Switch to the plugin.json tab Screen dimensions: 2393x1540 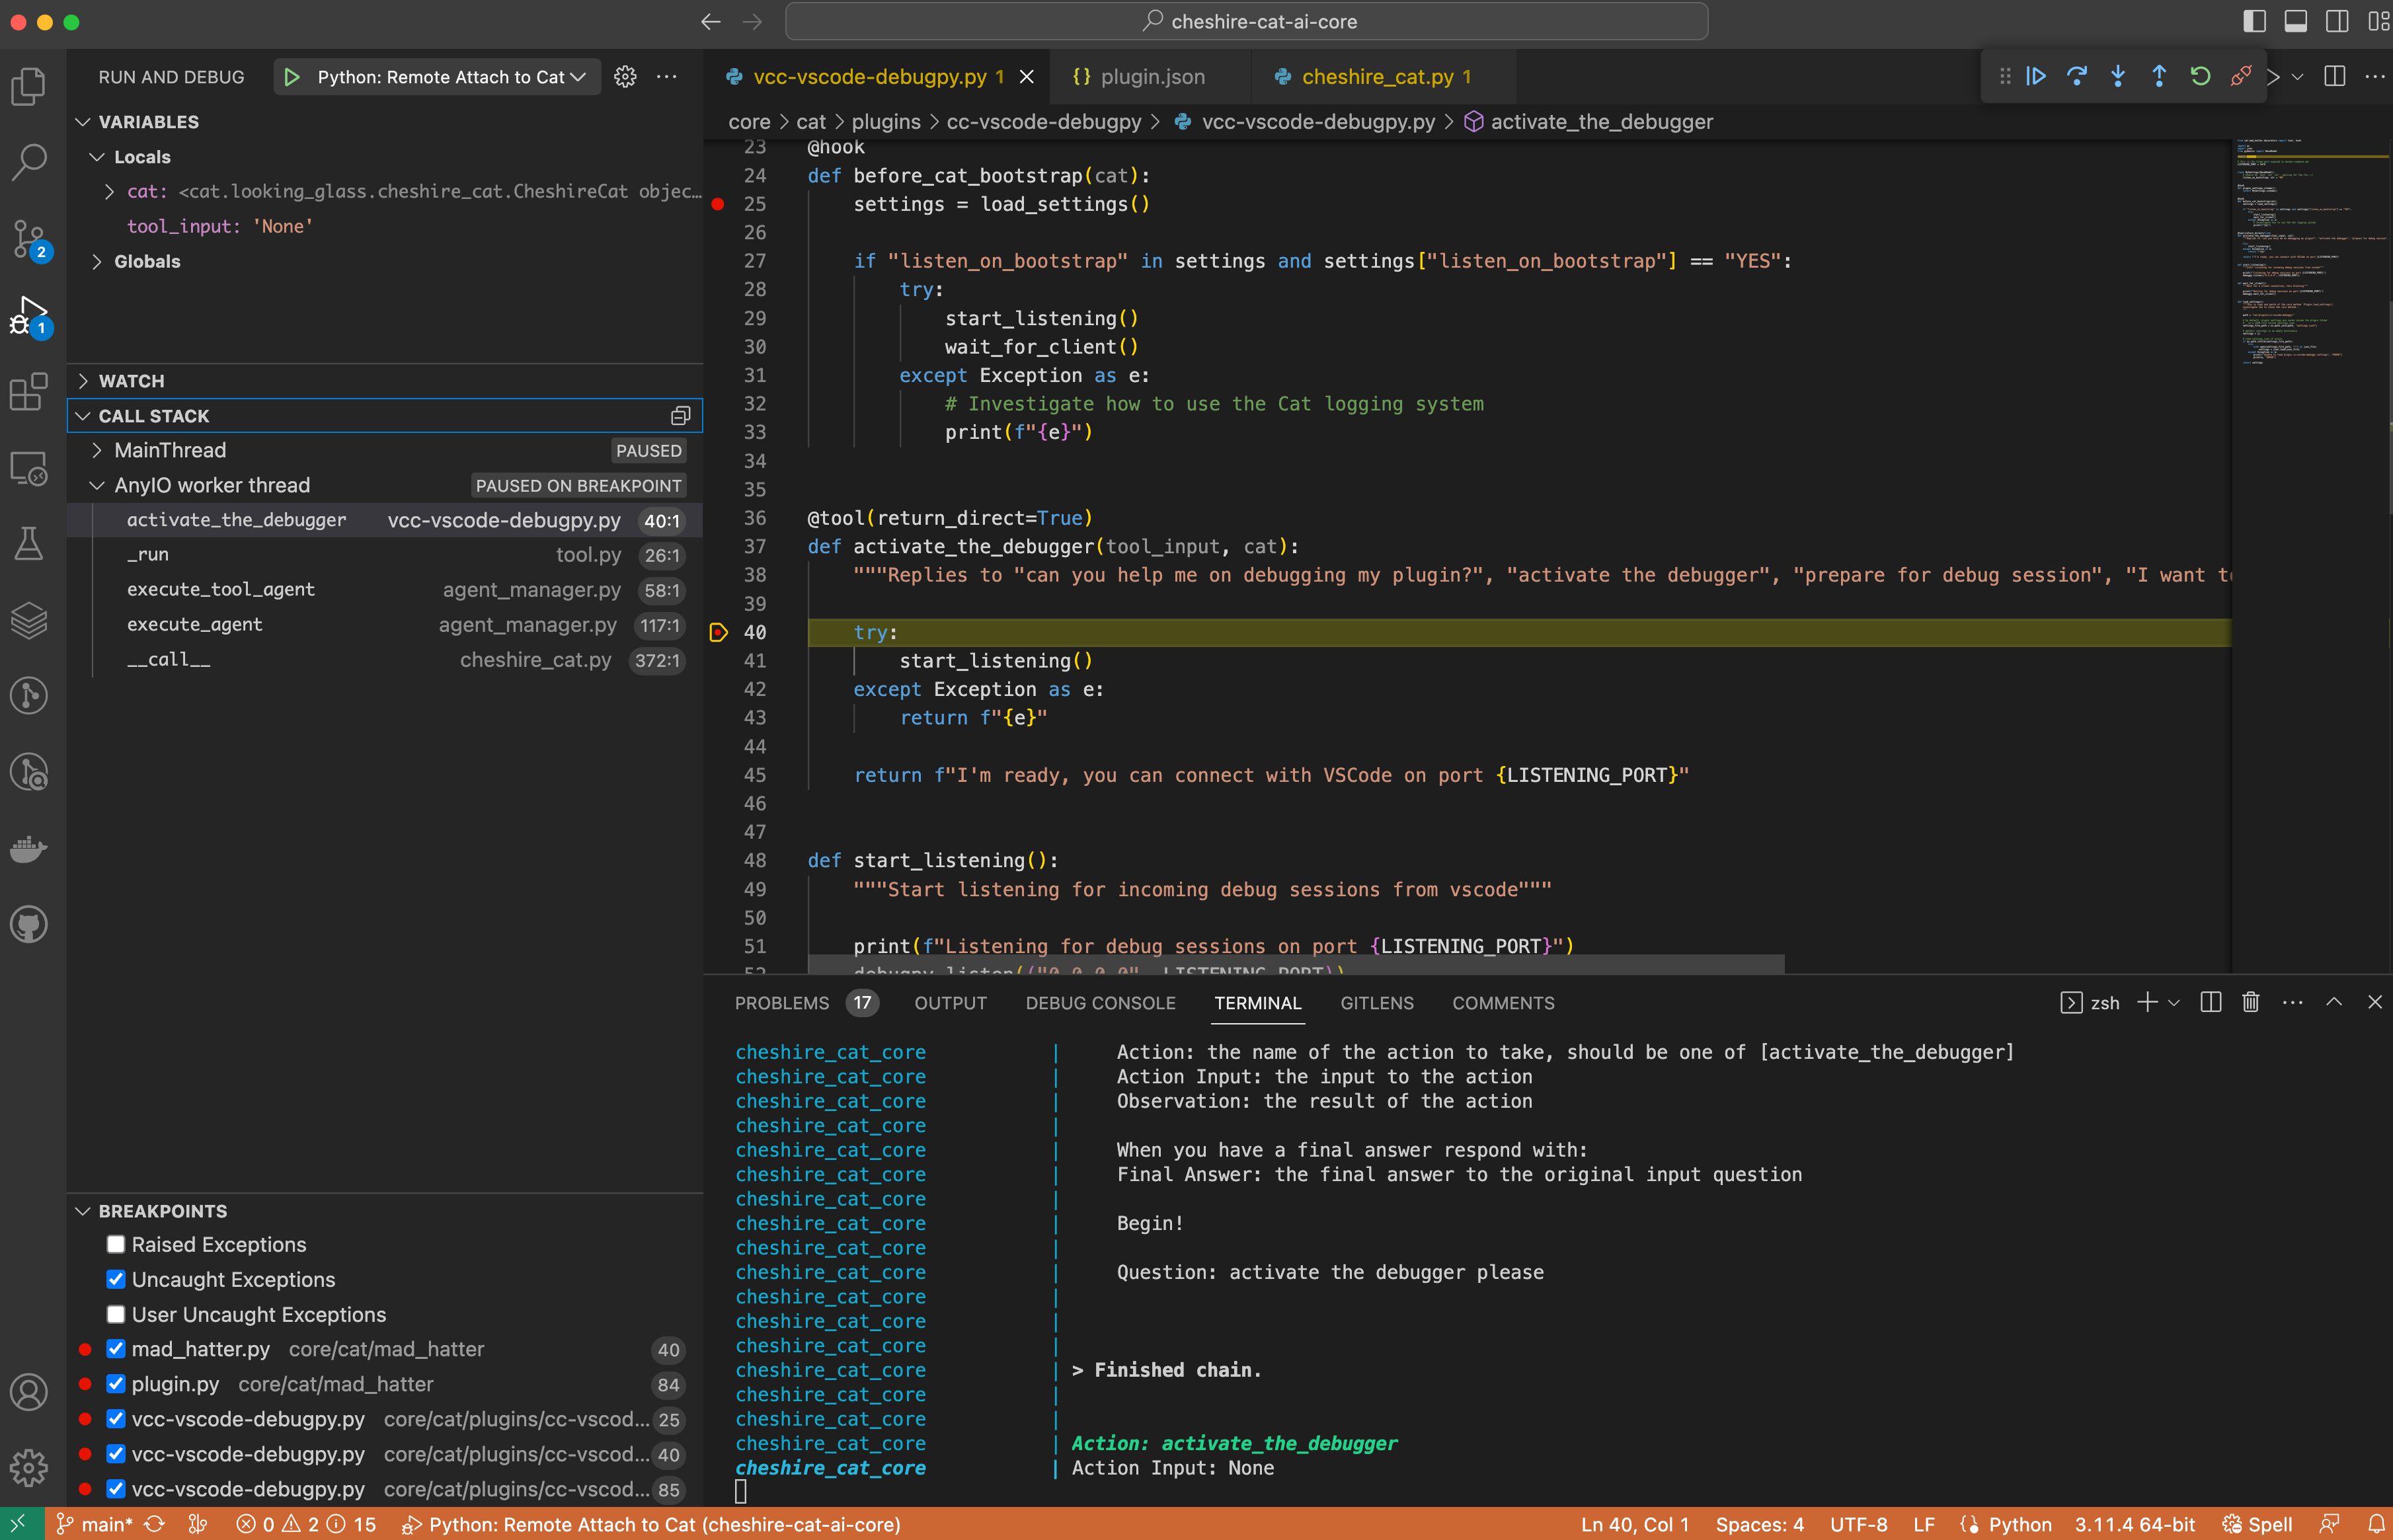[1152, 76]
